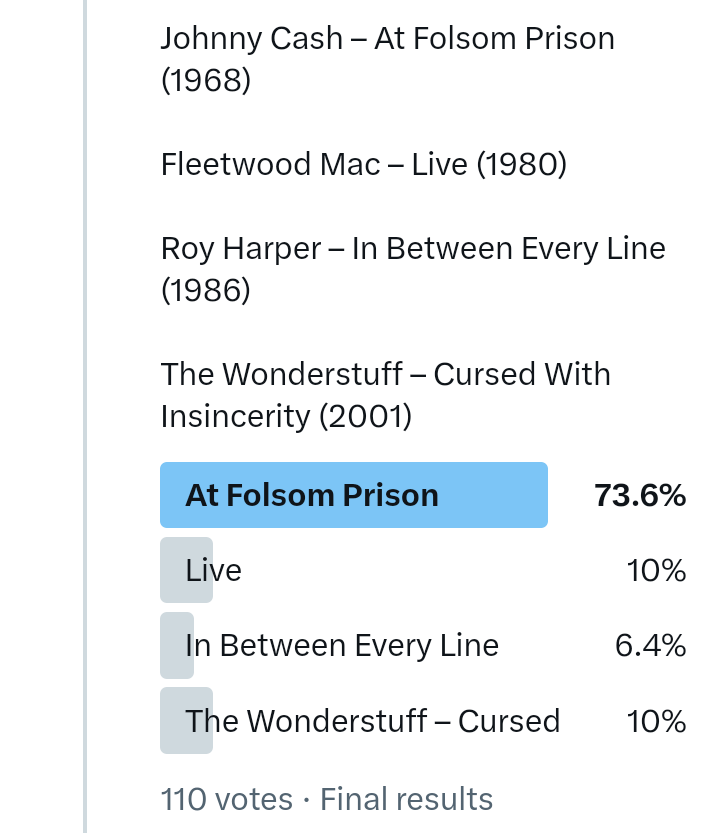Click the 110 votes count
Image resolution: width=720 pixels, height=833 pixels.
click(x=227, y=800)
